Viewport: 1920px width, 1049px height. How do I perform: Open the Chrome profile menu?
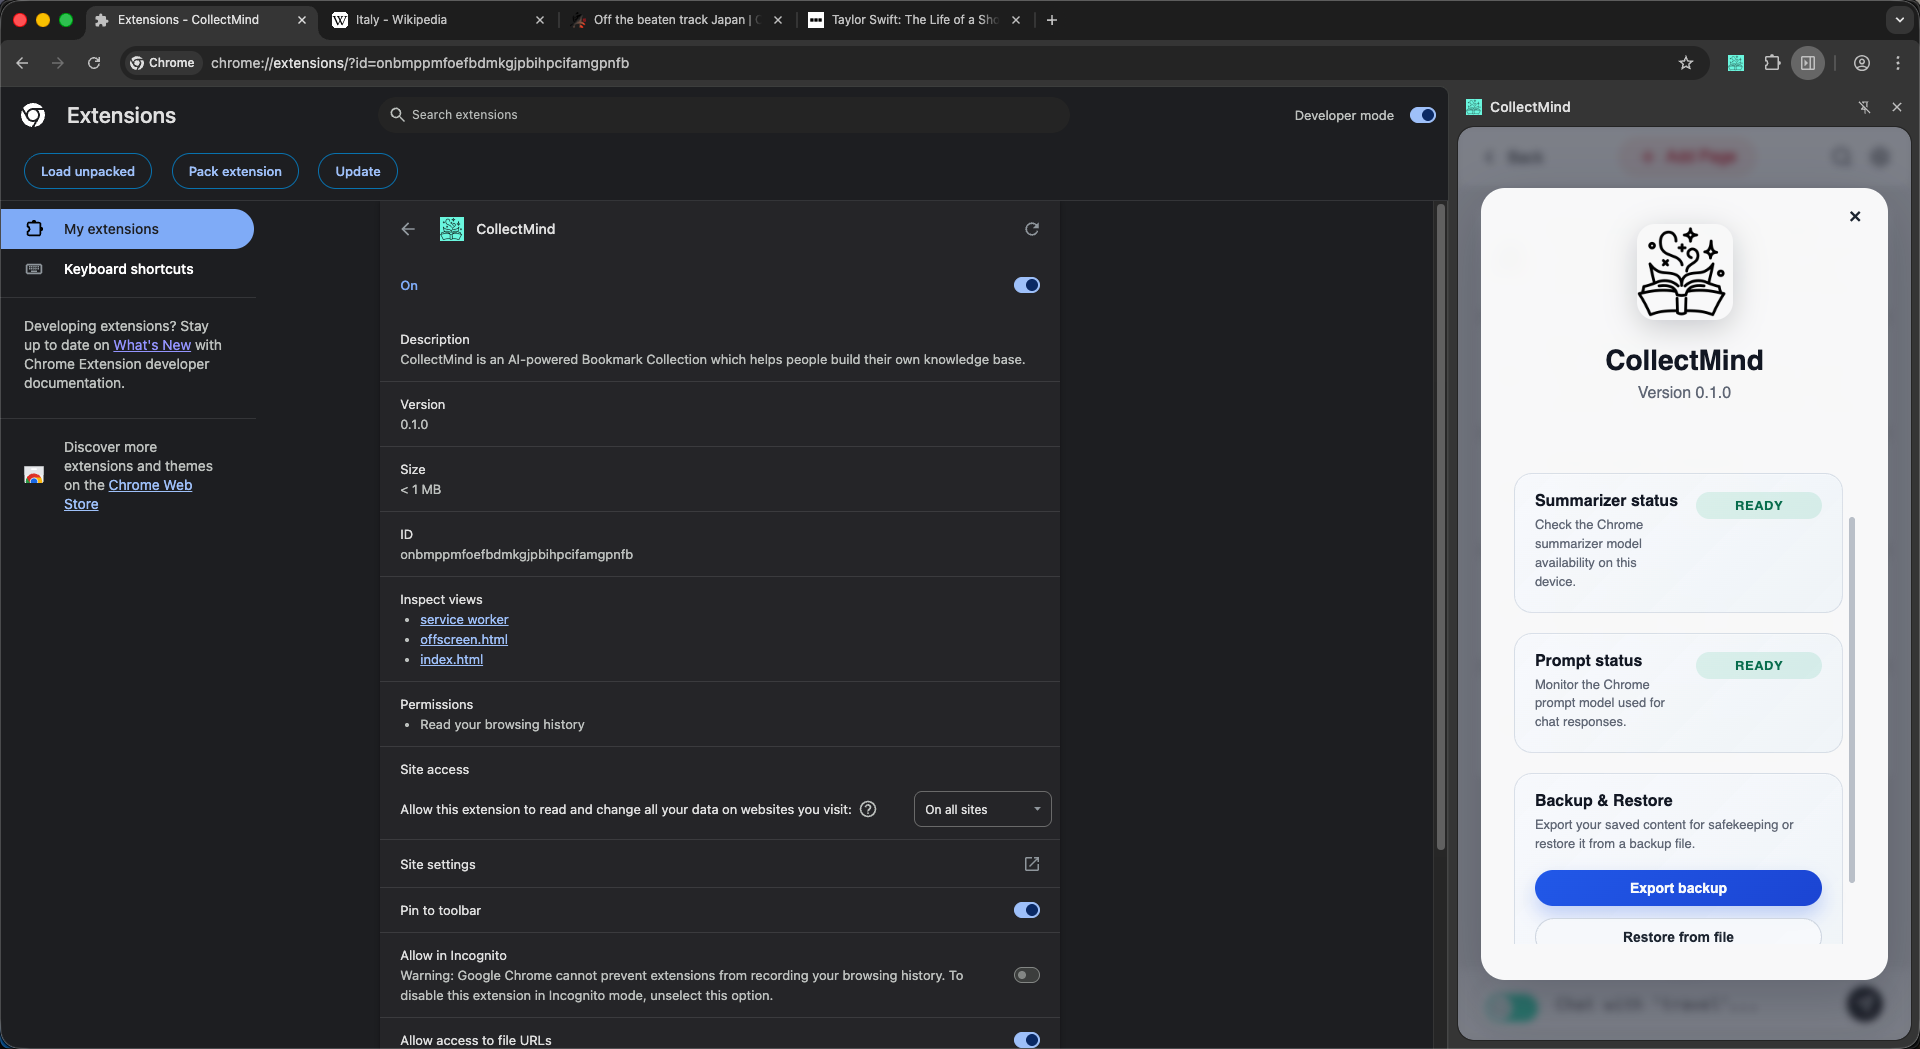(1862, 63)
